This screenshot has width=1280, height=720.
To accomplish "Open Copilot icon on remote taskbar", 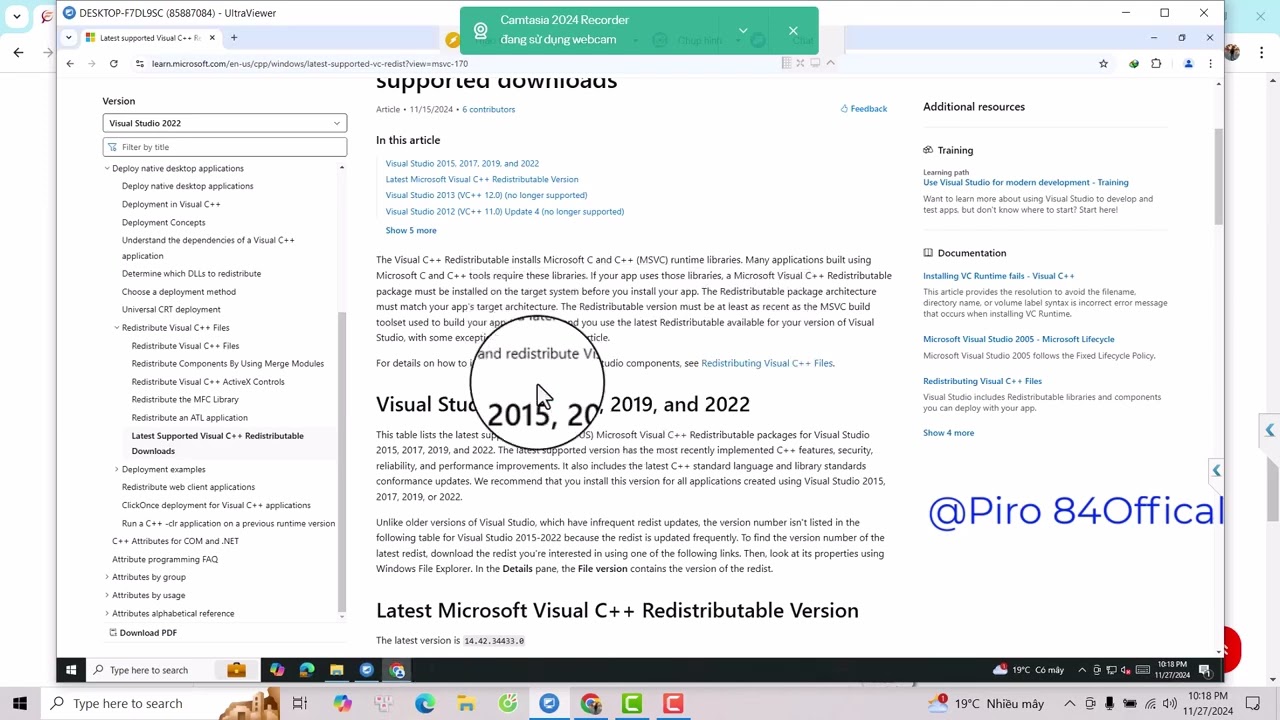I will [x=277, y=670].
